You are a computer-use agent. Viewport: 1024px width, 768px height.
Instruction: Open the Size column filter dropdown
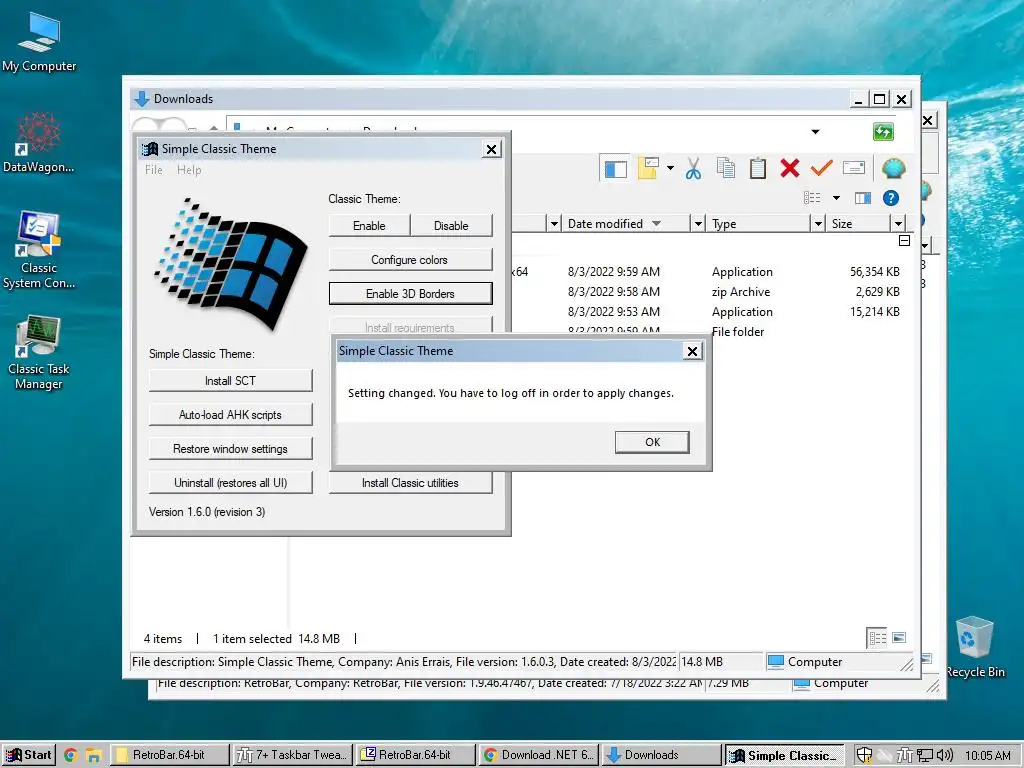click(898, 224)
